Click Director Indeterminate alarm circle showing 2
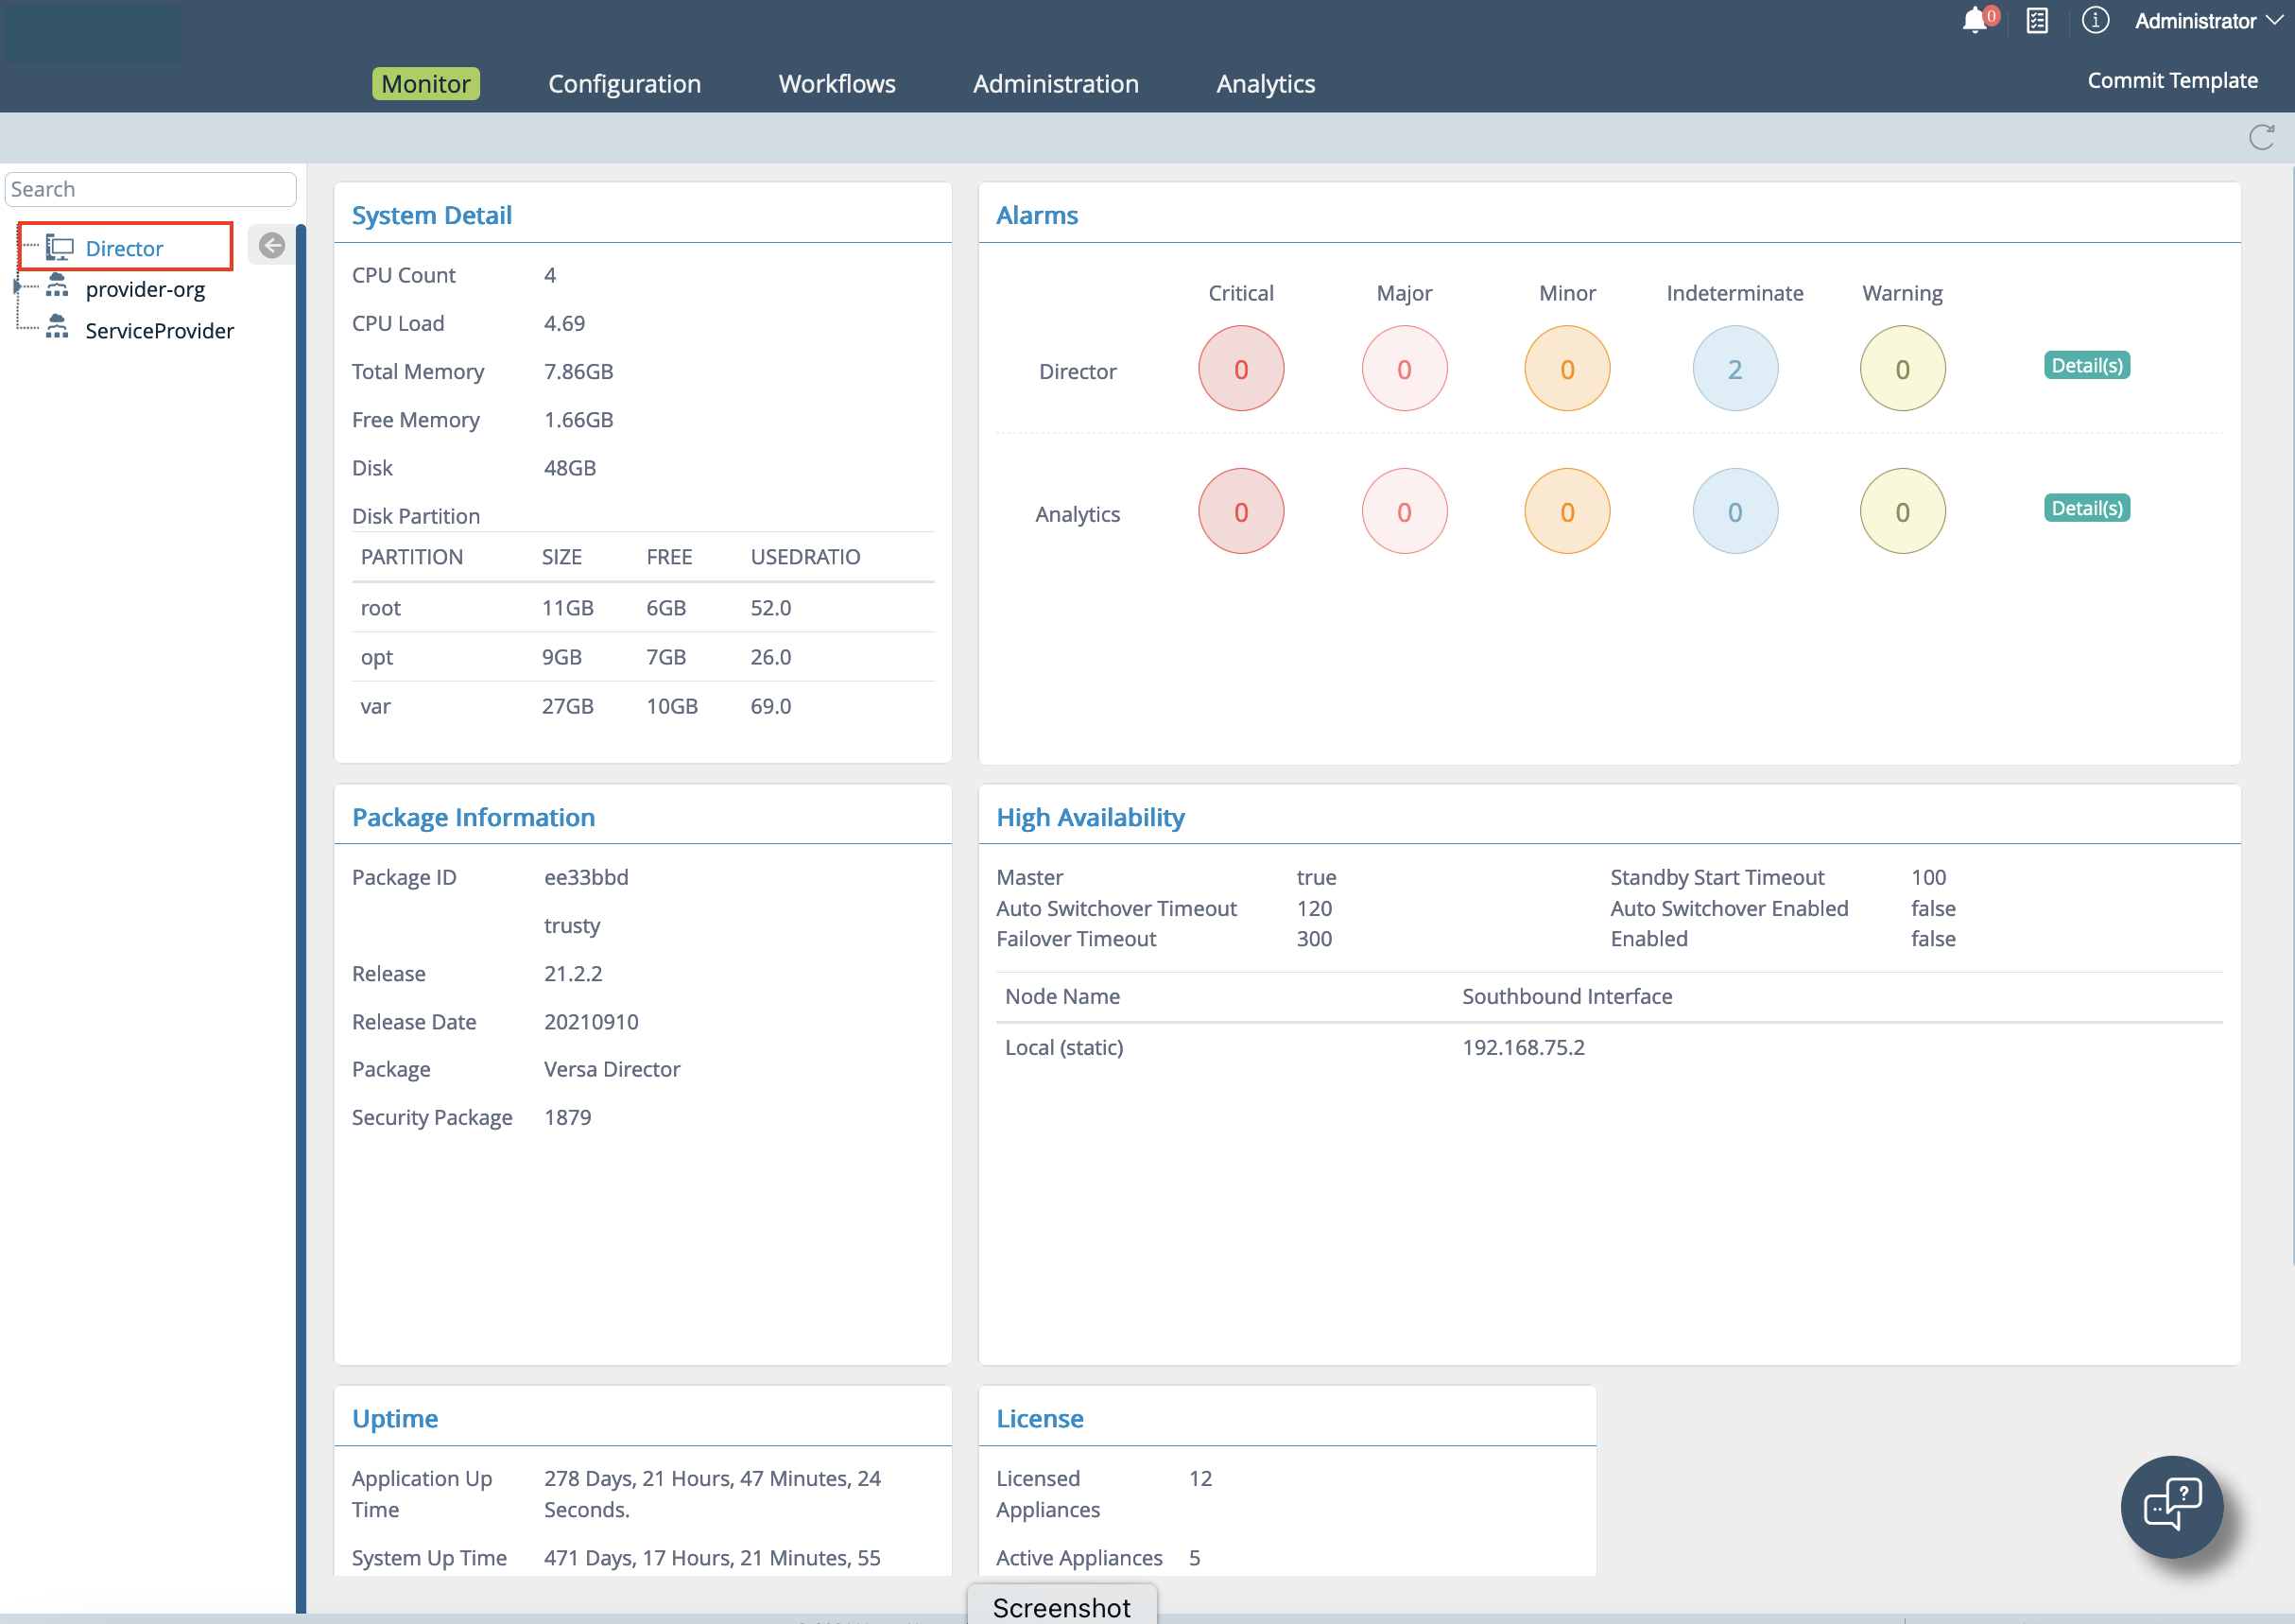Viewport: 2295px width, 1624px height. (1735, 369)
